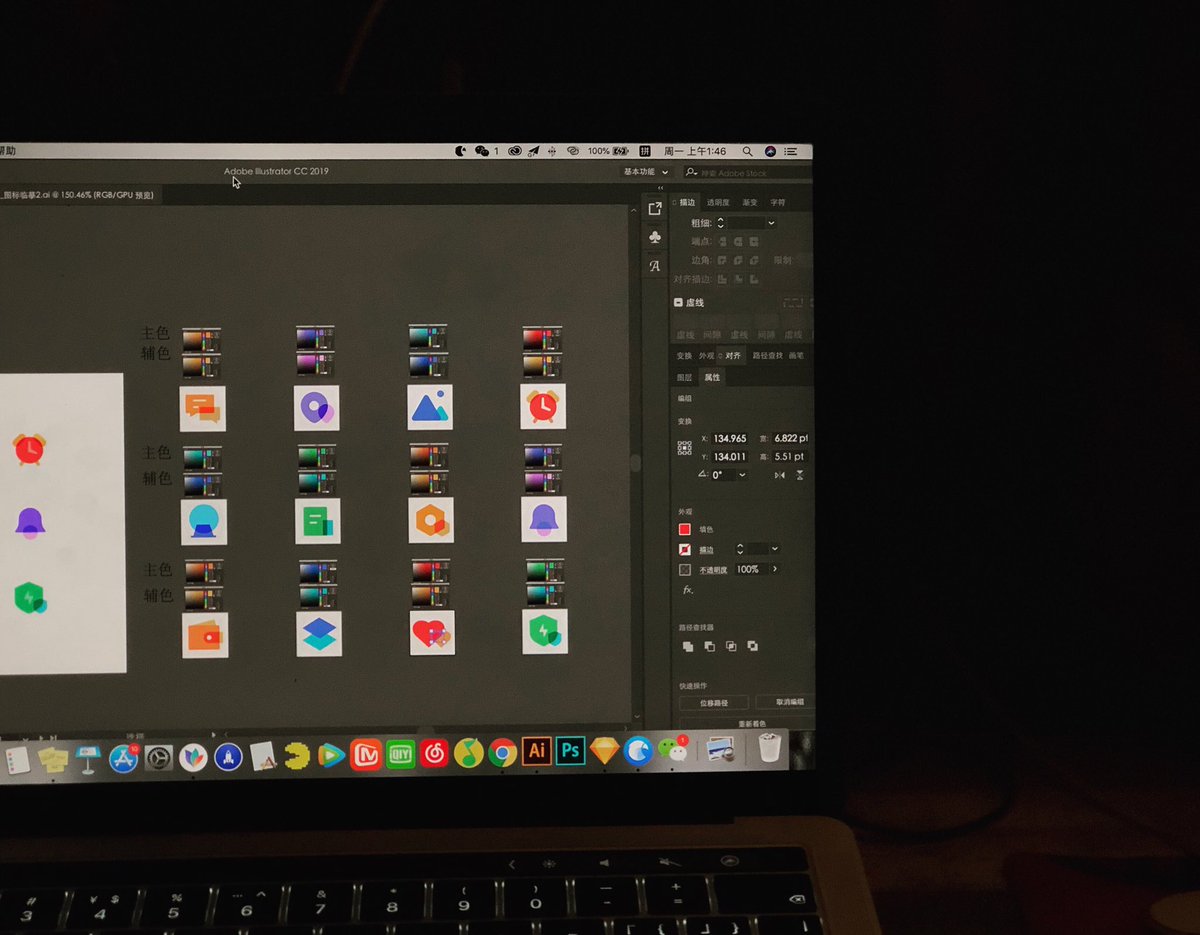Select the orange chat bubble icon artwork
This screenshot has height=935, width=1200.
click(x=203, y=409)
